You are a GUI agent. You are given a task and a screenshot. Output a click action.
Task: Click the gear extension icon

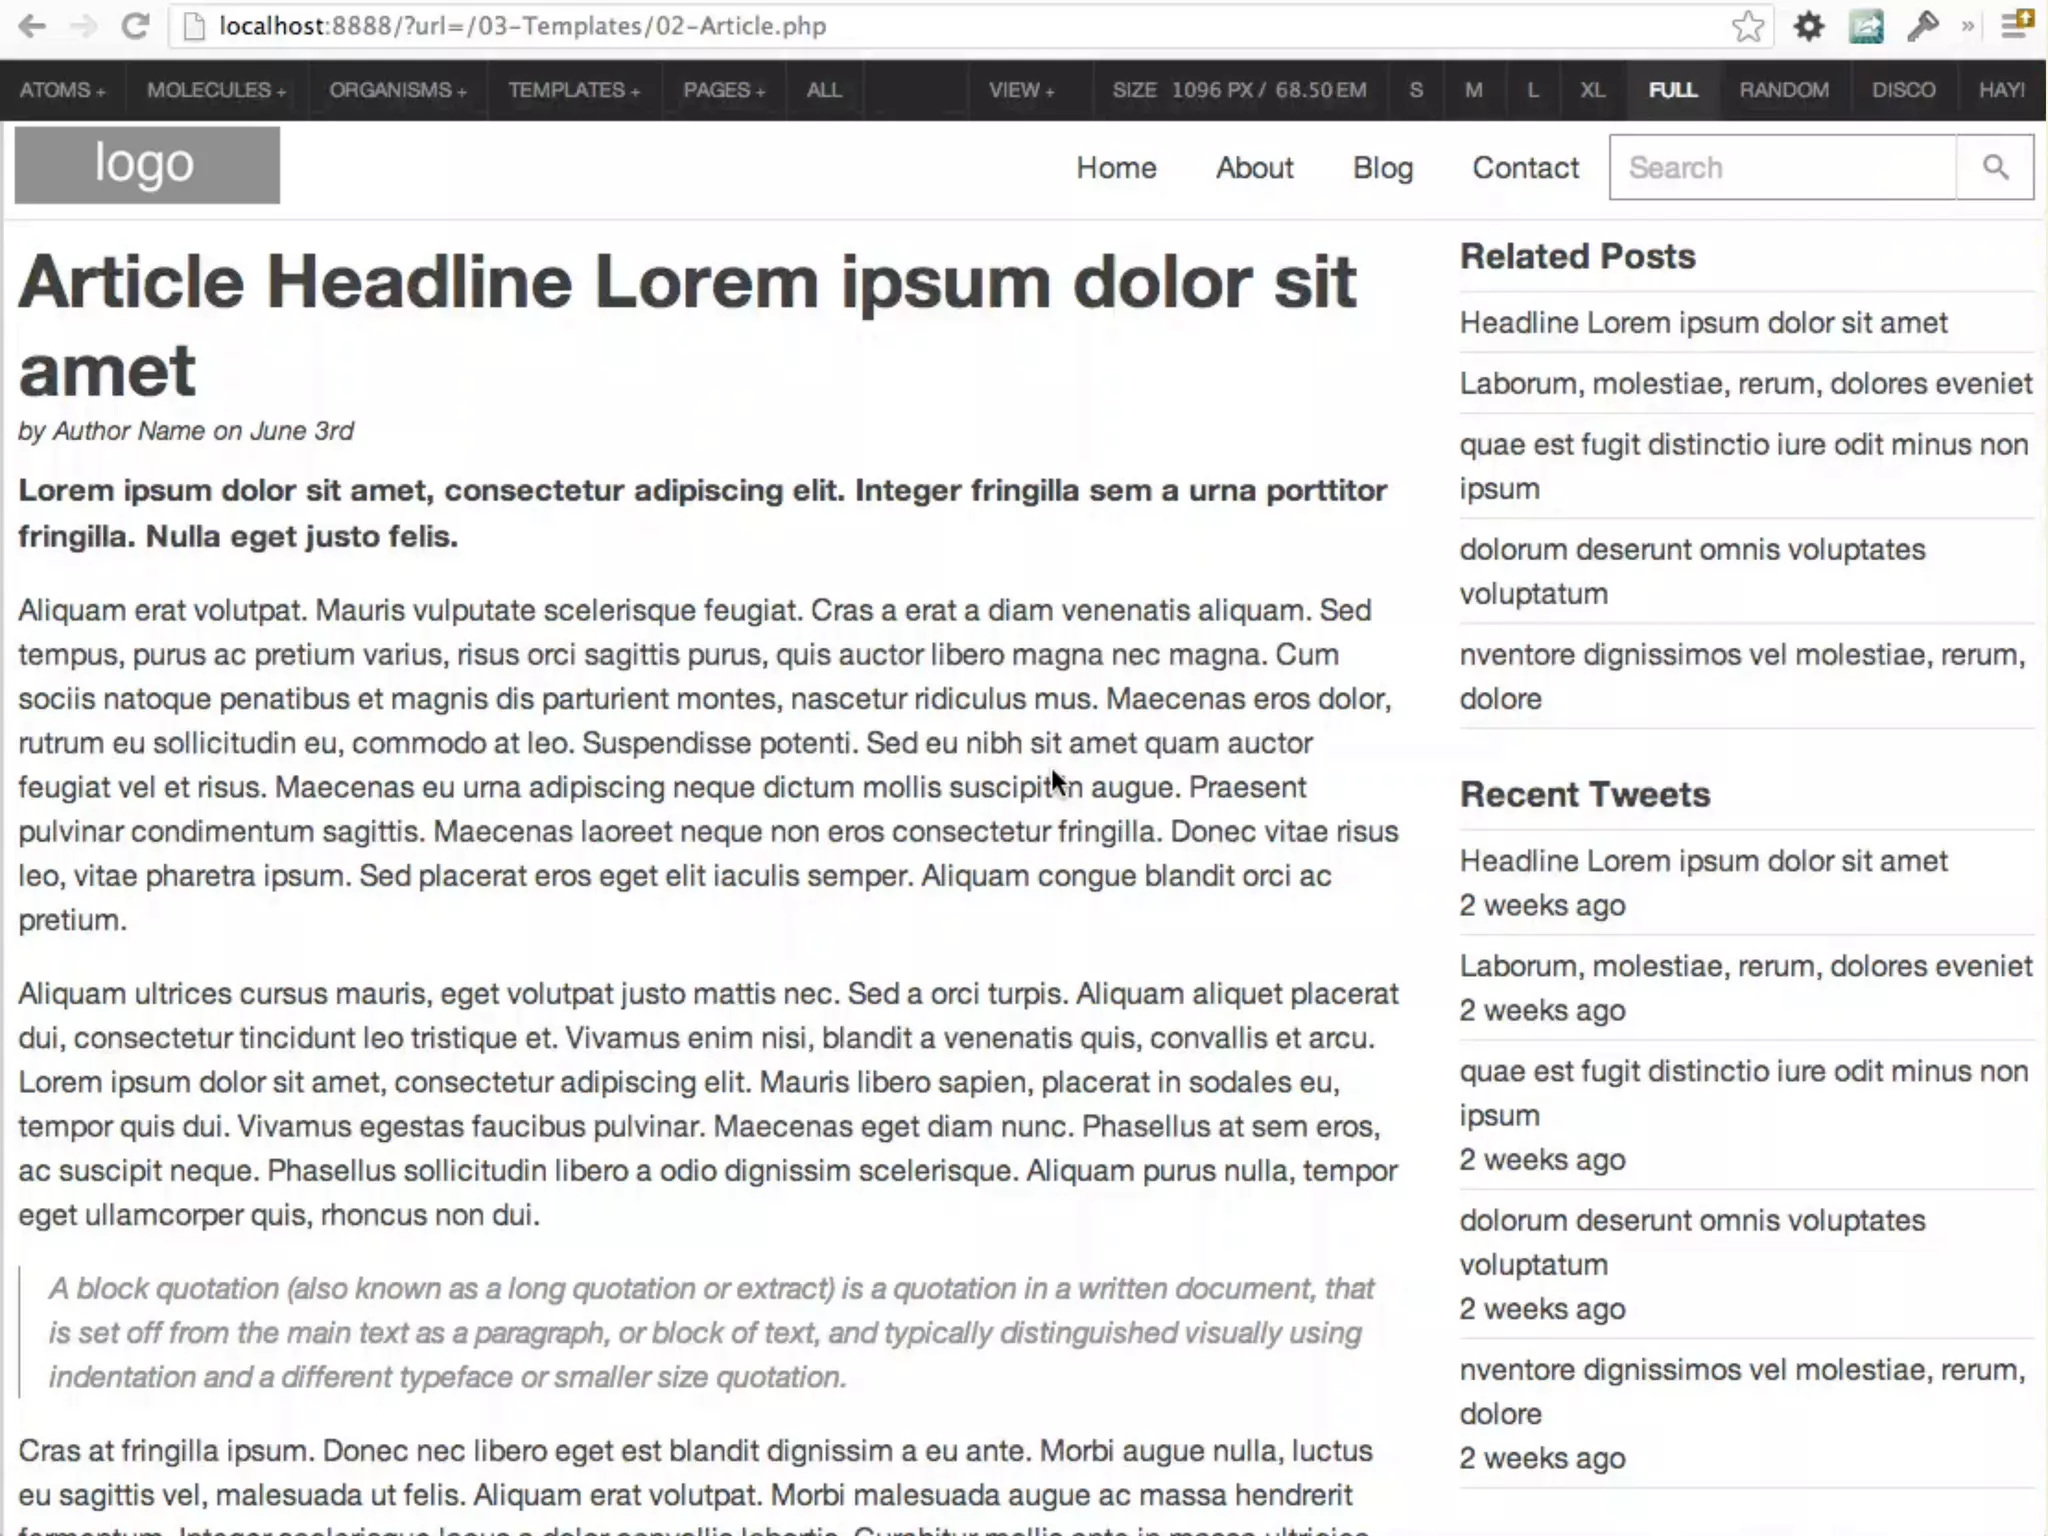click(1808, 26)
